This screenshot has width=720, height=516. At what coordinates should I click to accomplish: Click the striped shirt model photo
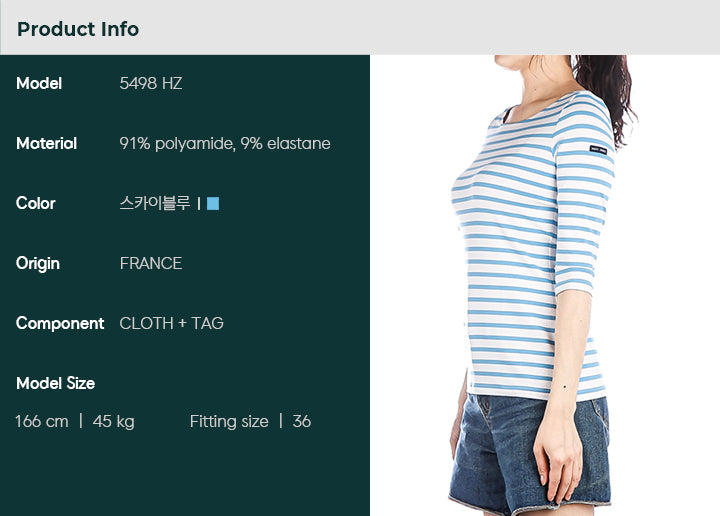pyautogui.click(x=545, y=285)
